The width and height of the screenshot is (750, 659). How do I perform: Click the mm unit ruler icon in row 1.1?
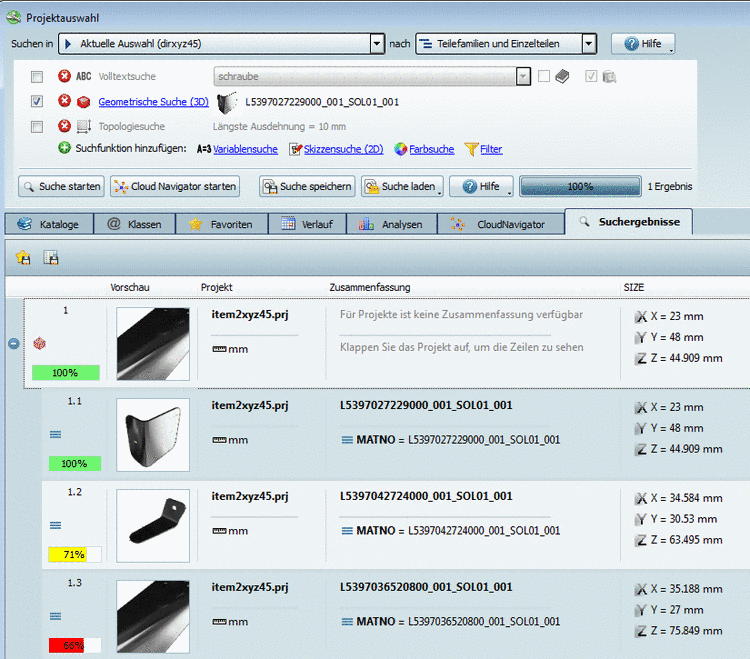coord(219,440)
